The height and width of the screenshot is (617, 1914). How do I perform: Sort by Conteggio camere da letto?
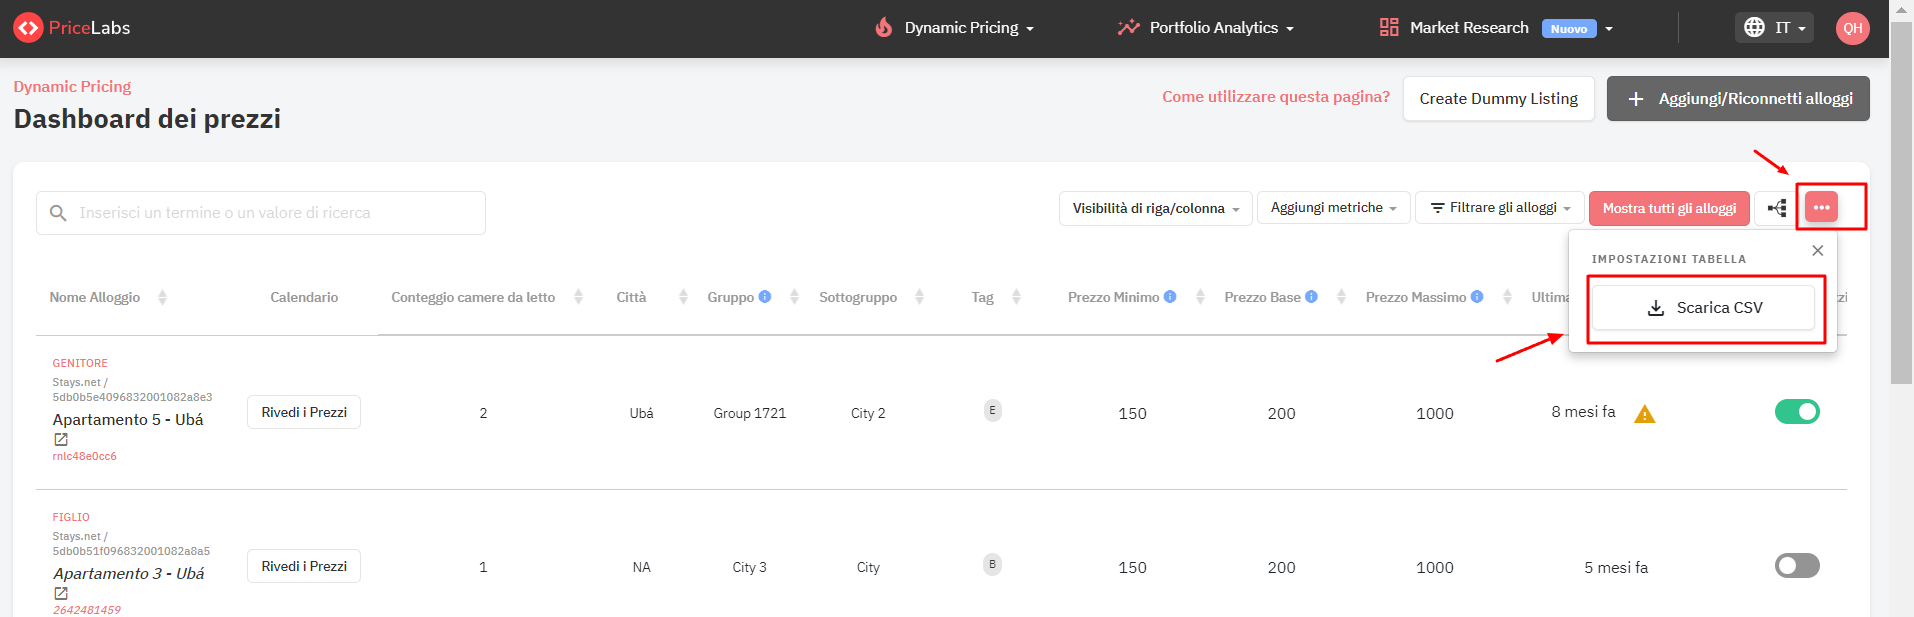pos(578,297)
